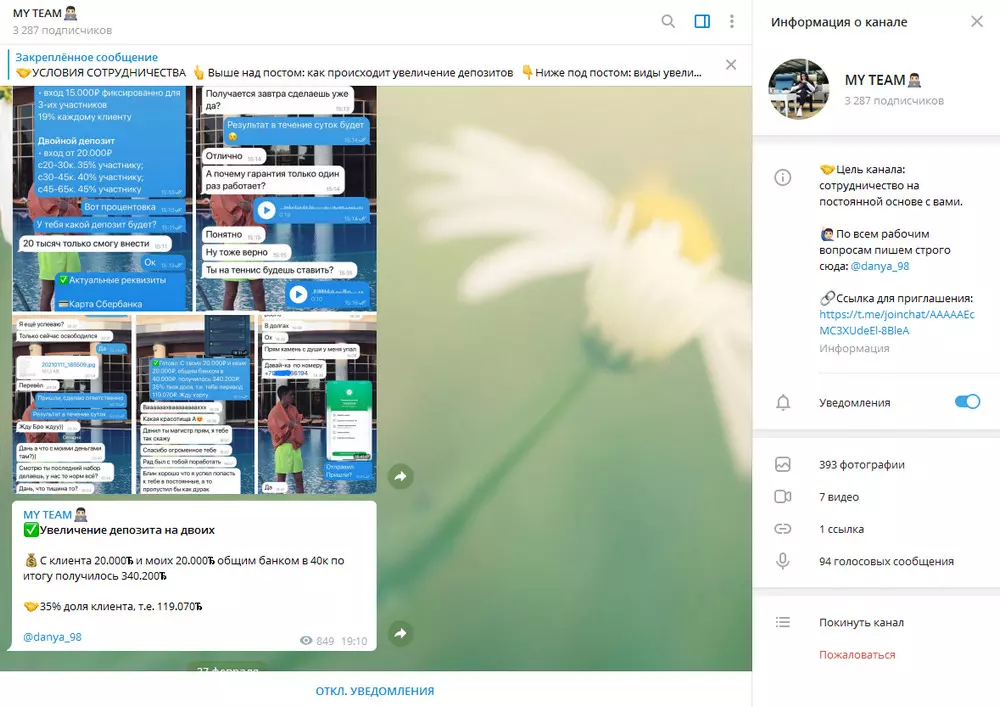This screenshot has width=1000, height=707.
Task: Close the channel info panel
Action: (x=976, y=22)
